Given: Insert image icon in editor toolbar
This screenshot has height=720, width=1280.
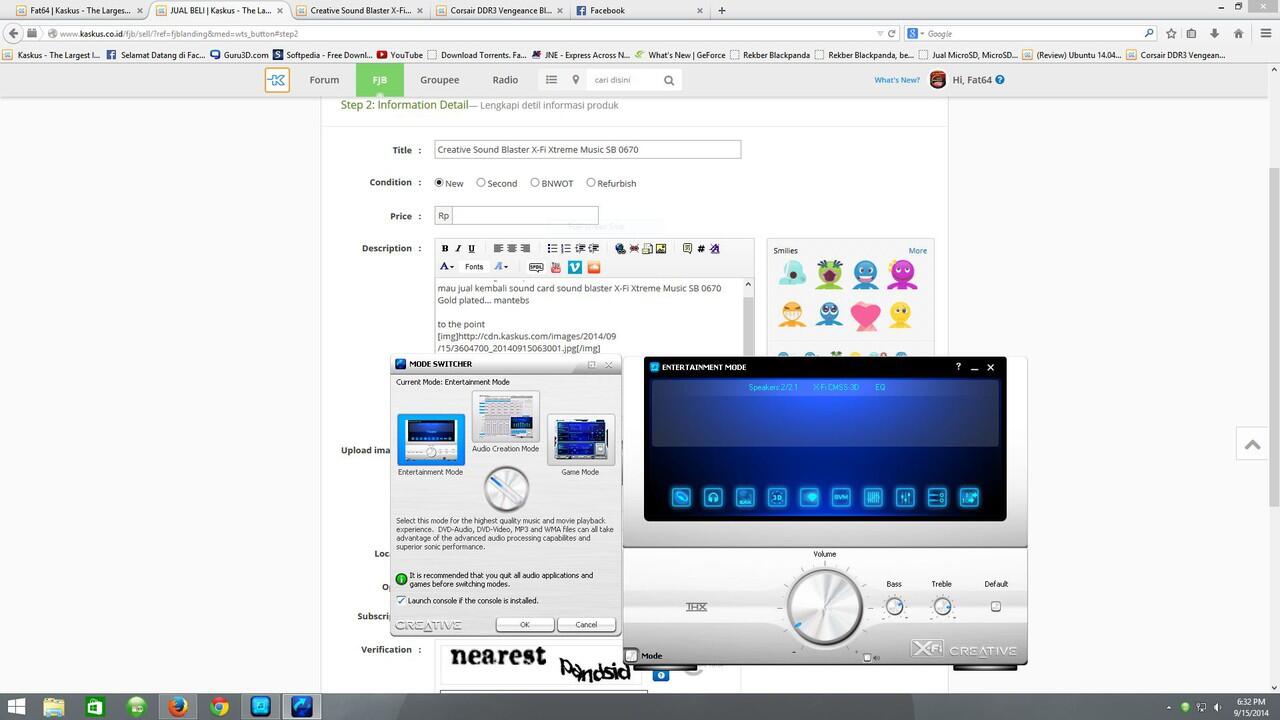Looking at the screenshot, I should click(x=660, y=248).
